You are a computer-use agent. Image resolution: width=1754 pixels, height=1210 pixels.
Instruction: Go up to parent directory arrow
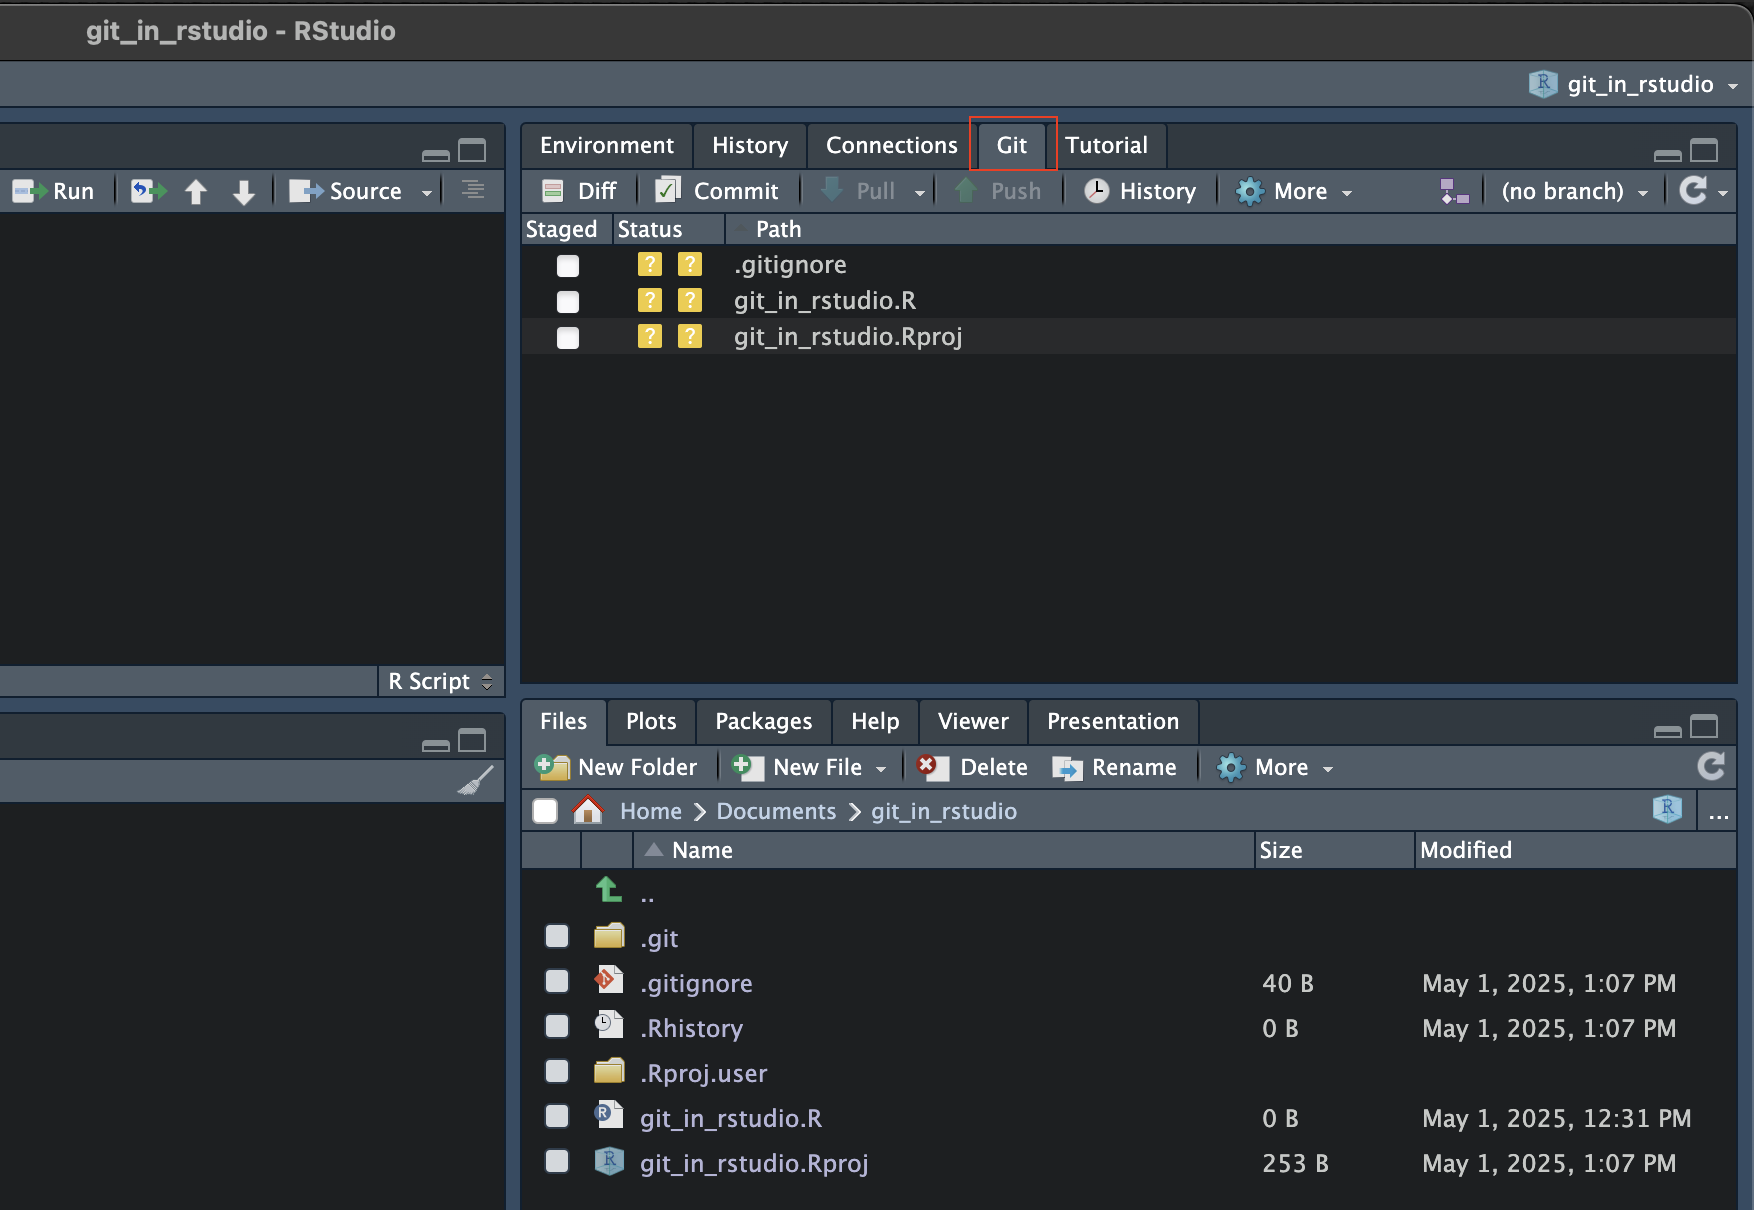[608, 890]
